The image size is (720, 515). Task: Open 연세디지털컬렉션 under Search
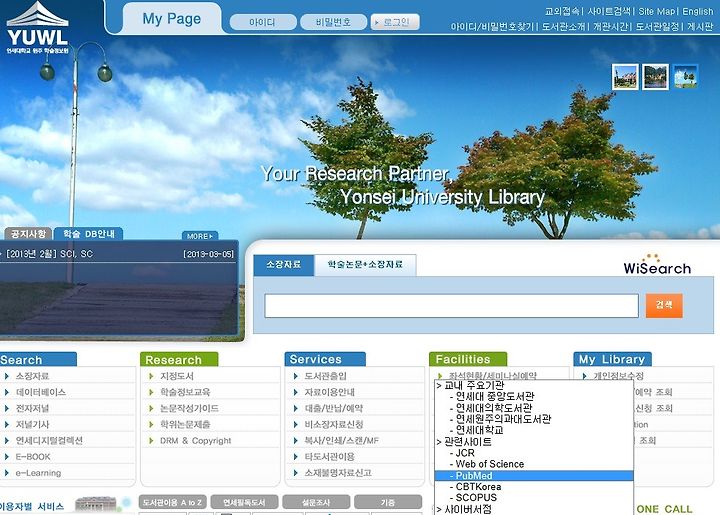[x=49, y=441]
